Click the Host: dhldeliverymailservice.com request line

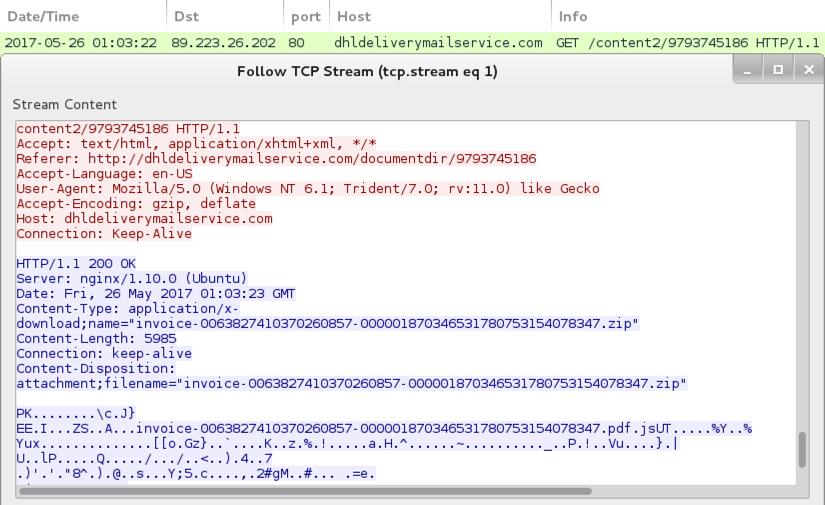144,219
